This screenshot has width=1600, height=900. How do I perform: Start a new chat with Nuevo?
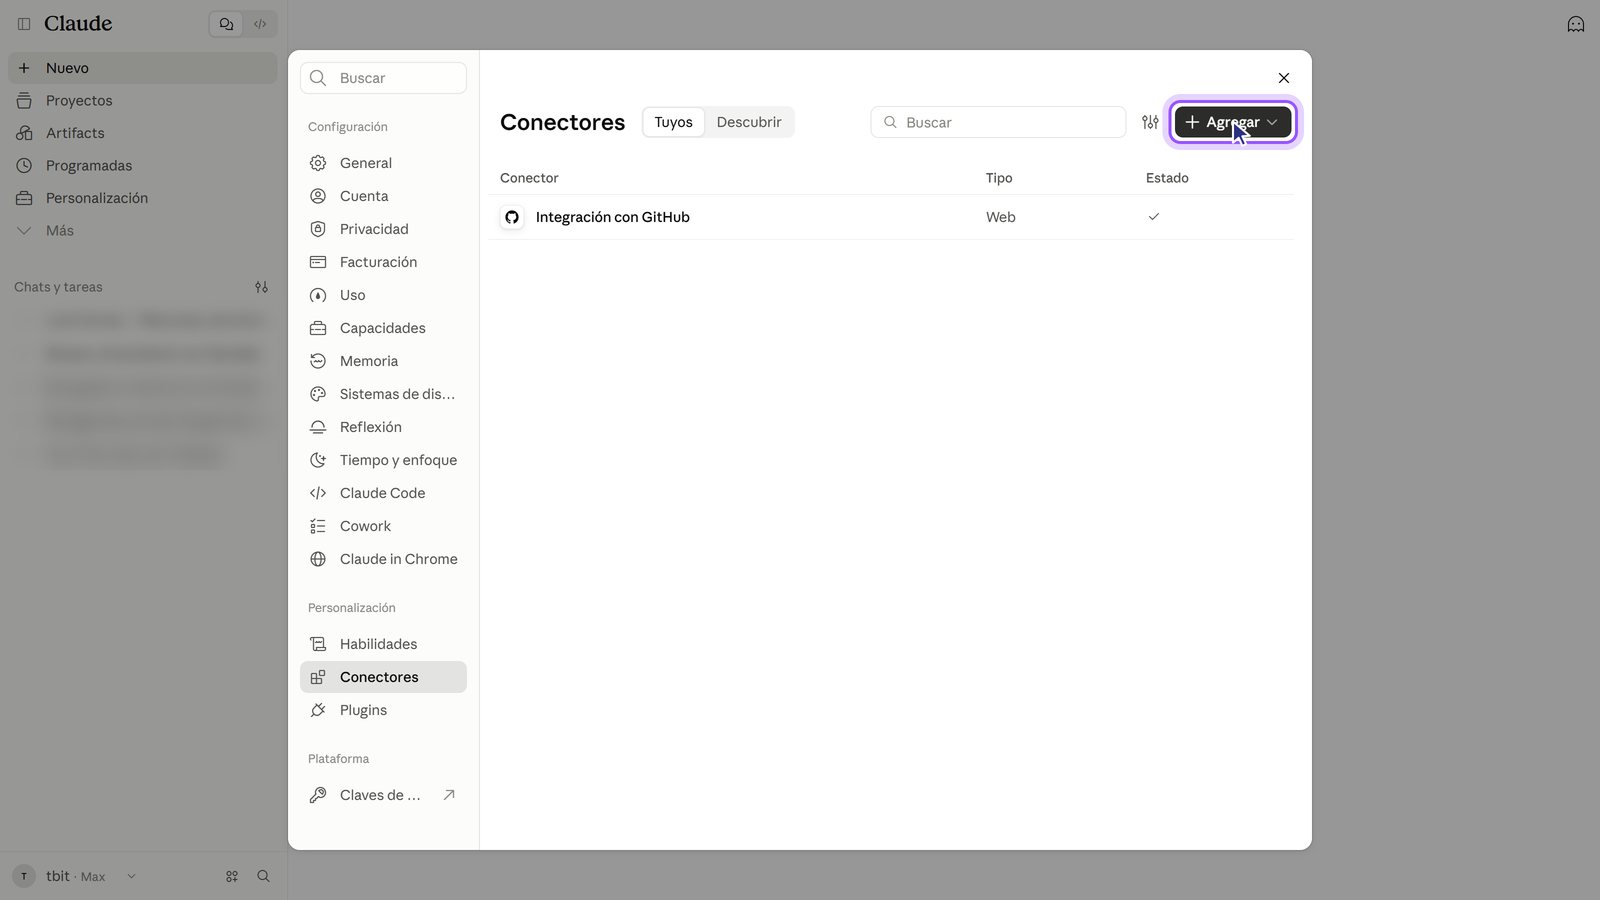[x=143, y=68]
